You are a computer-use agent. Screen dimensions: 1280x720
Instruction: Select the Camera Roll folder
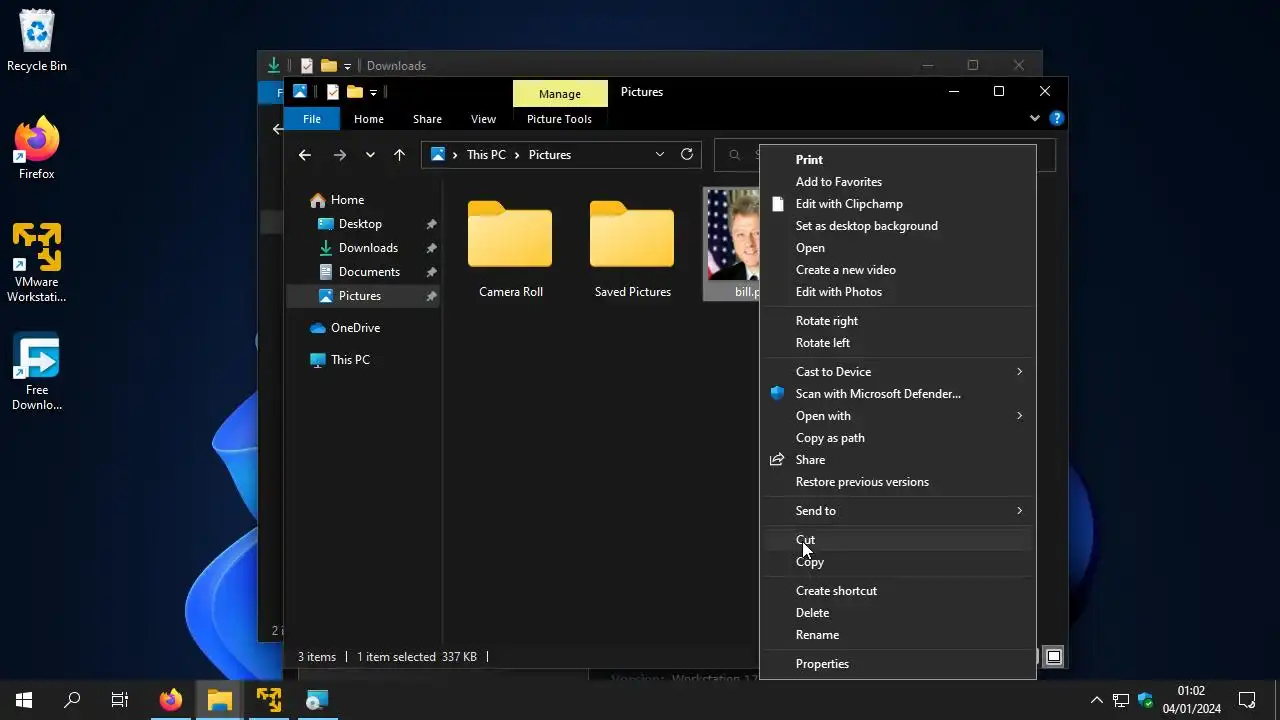coord(511,249)
